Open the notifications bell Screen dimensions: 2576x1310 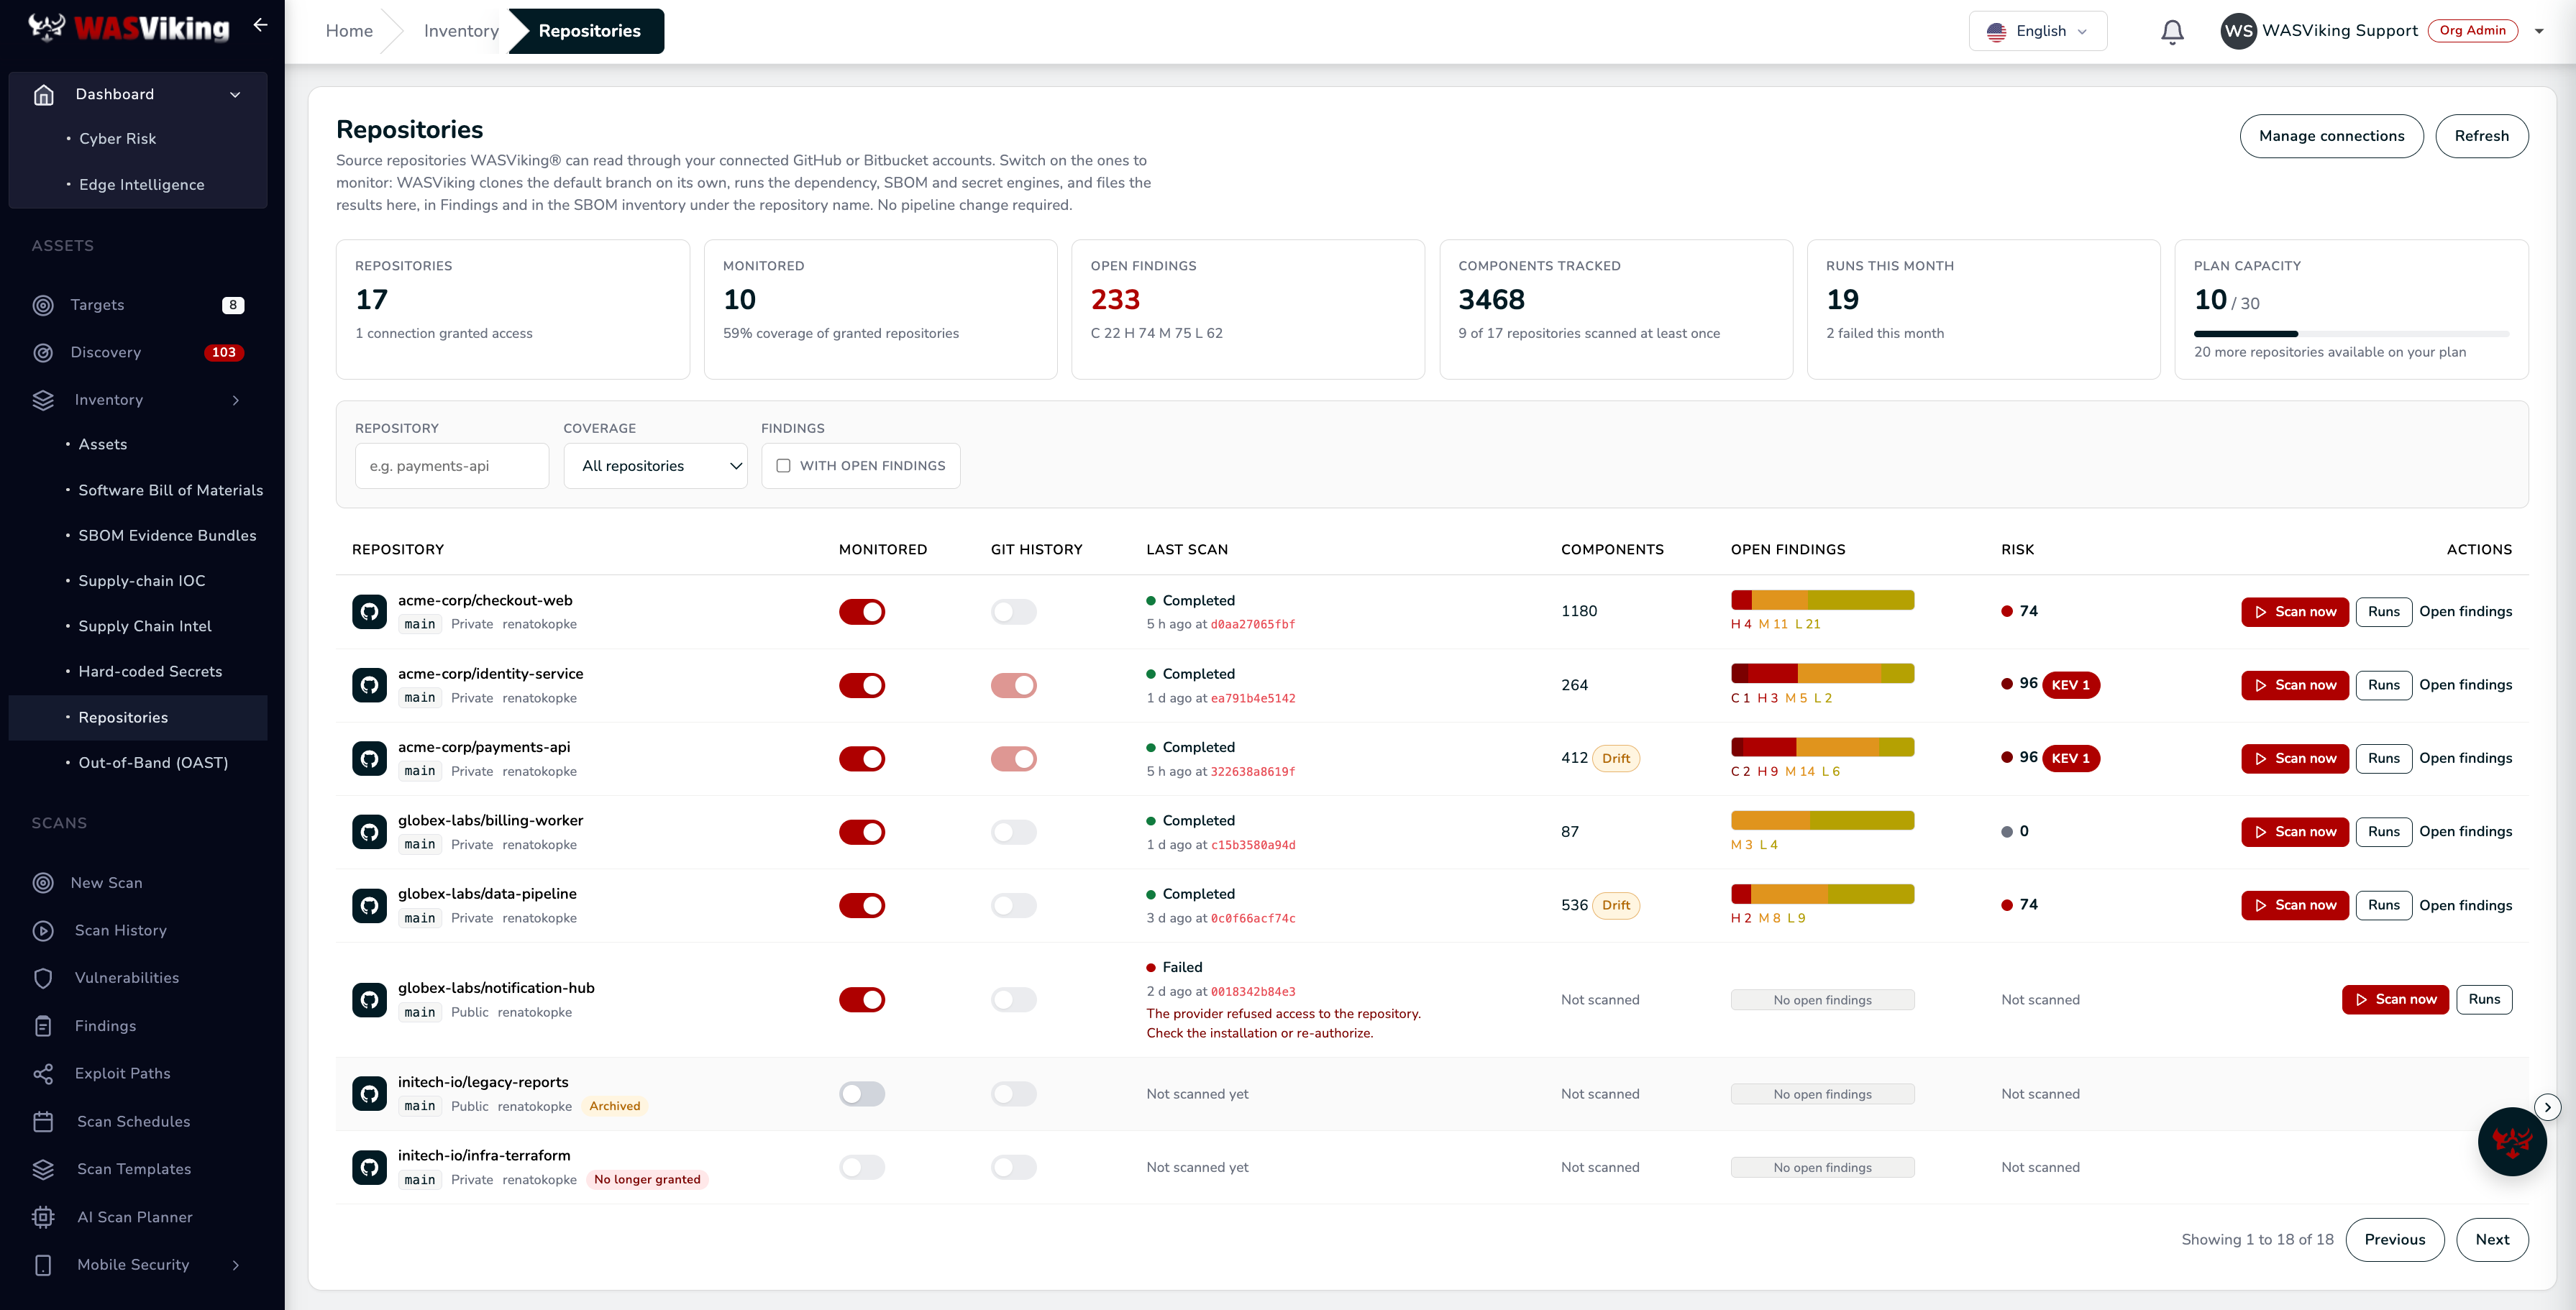pos(2172,32)
